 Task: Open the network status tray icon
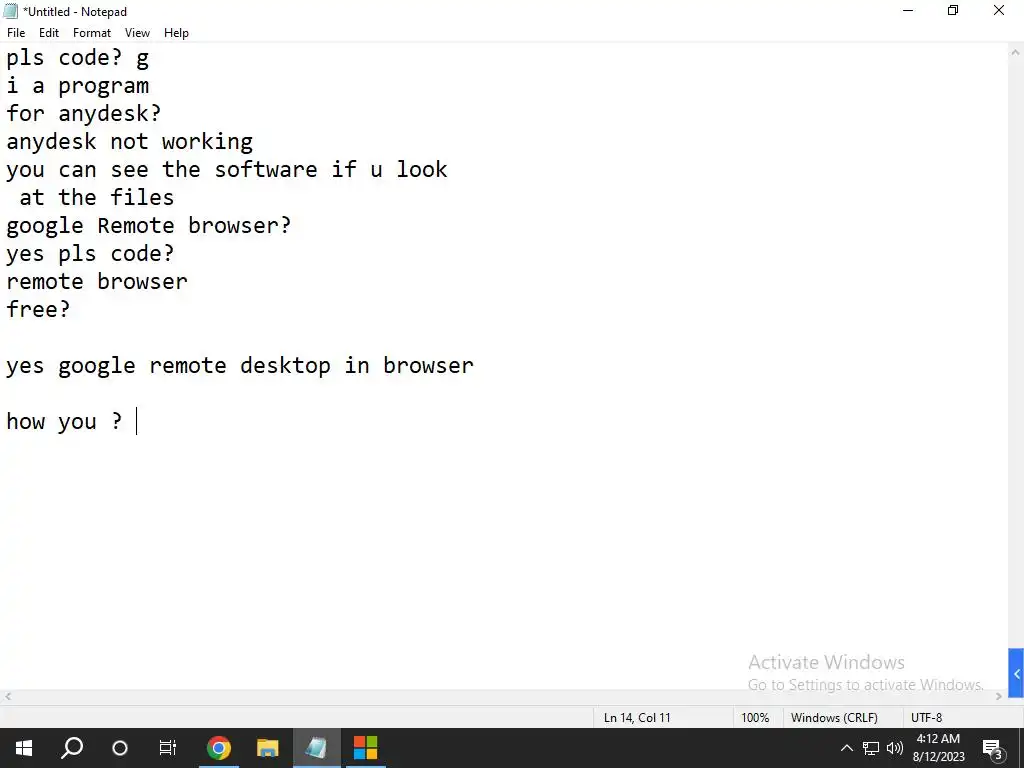(871, 748)
